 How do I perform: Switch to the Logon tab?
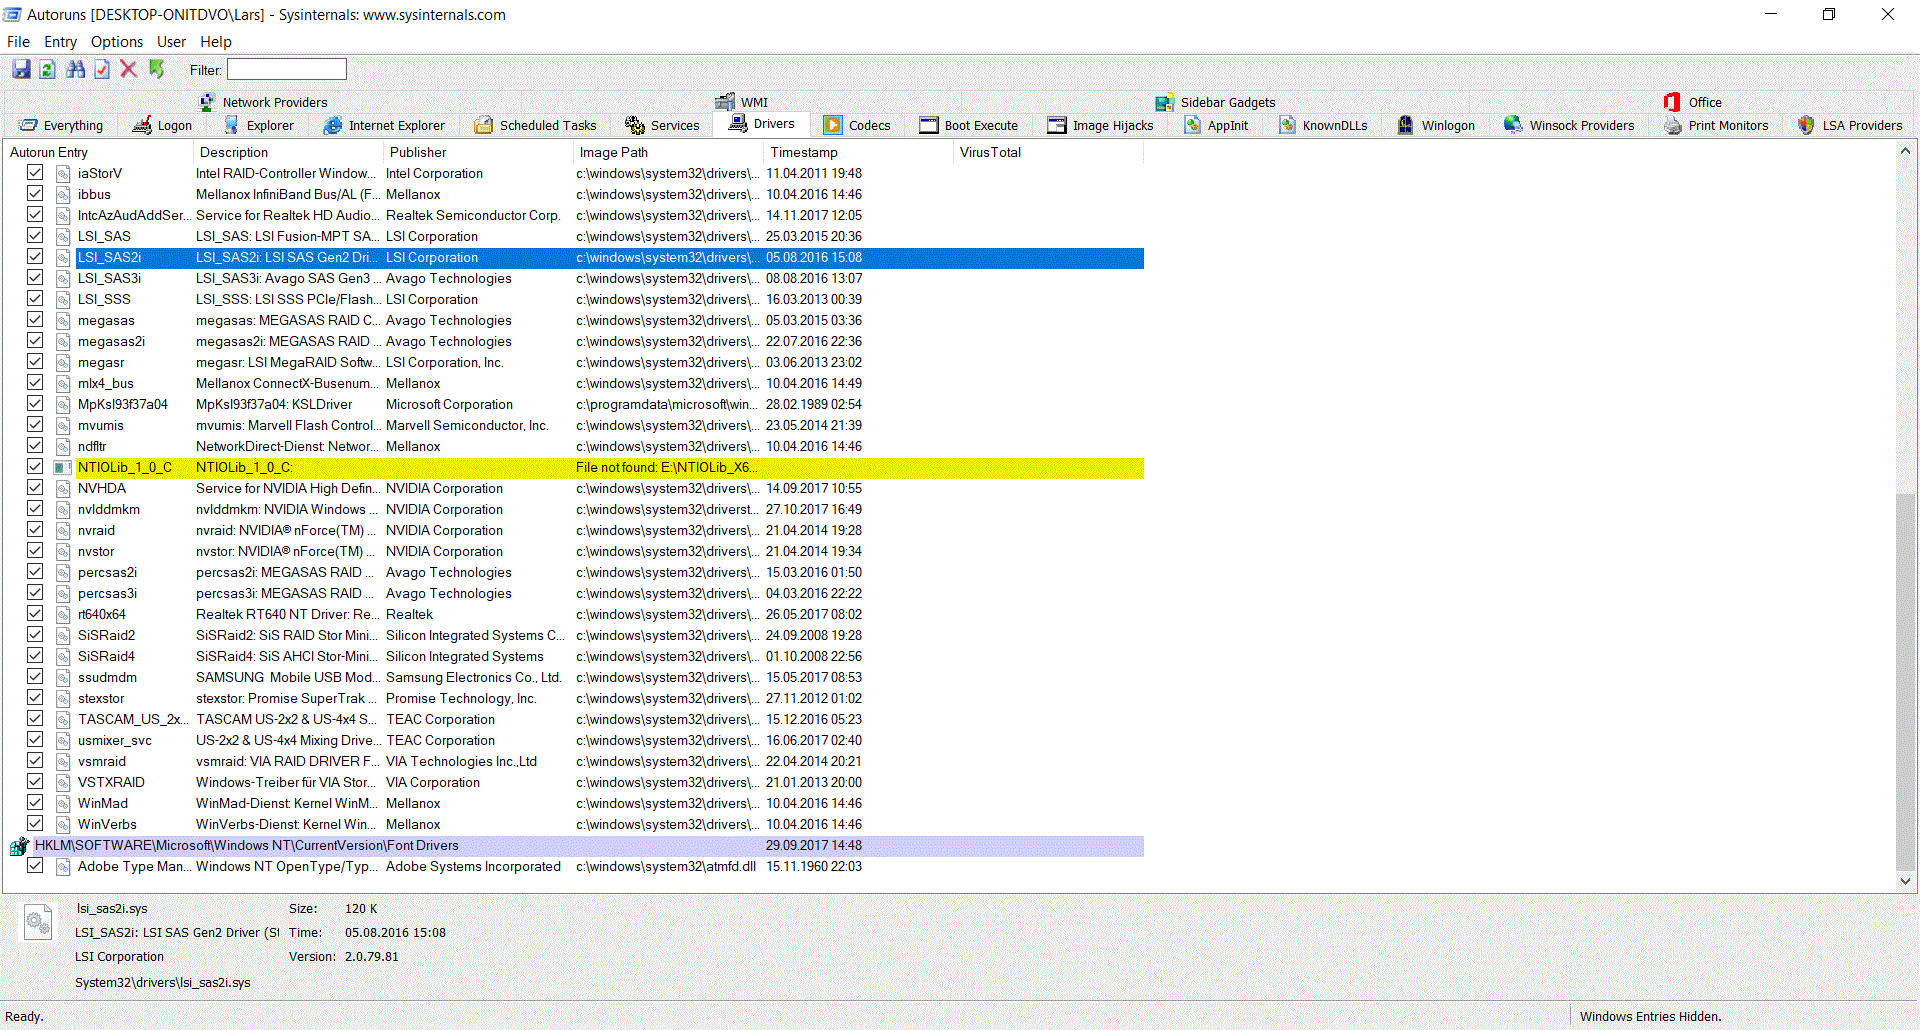pos(162,125)
